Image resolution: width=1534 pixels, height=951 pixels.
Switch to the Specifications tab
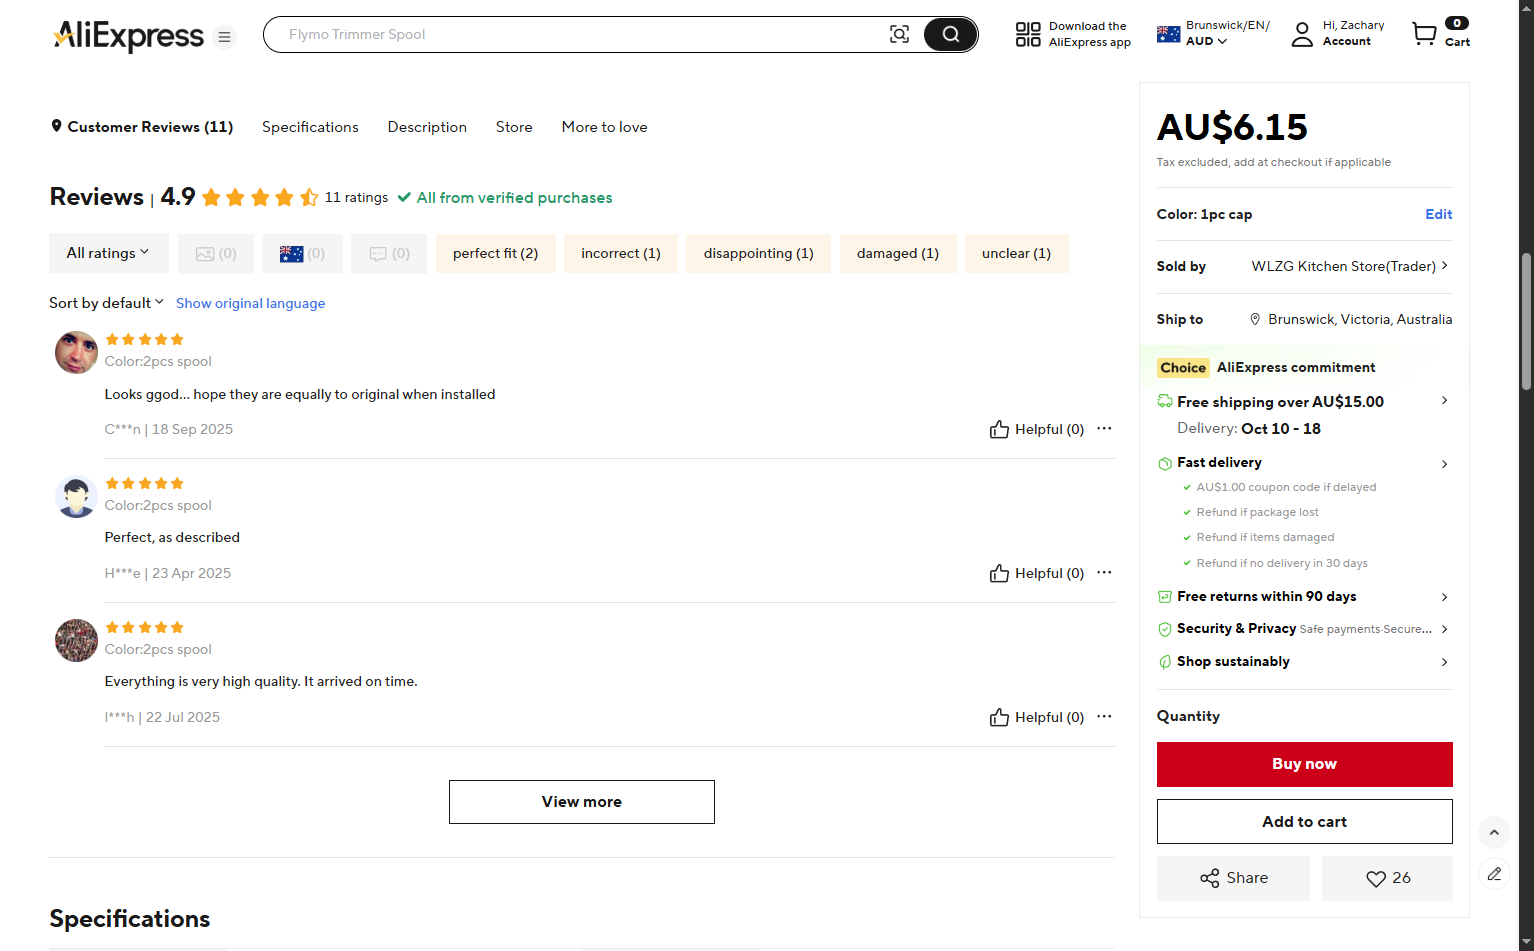click(310, 127)
